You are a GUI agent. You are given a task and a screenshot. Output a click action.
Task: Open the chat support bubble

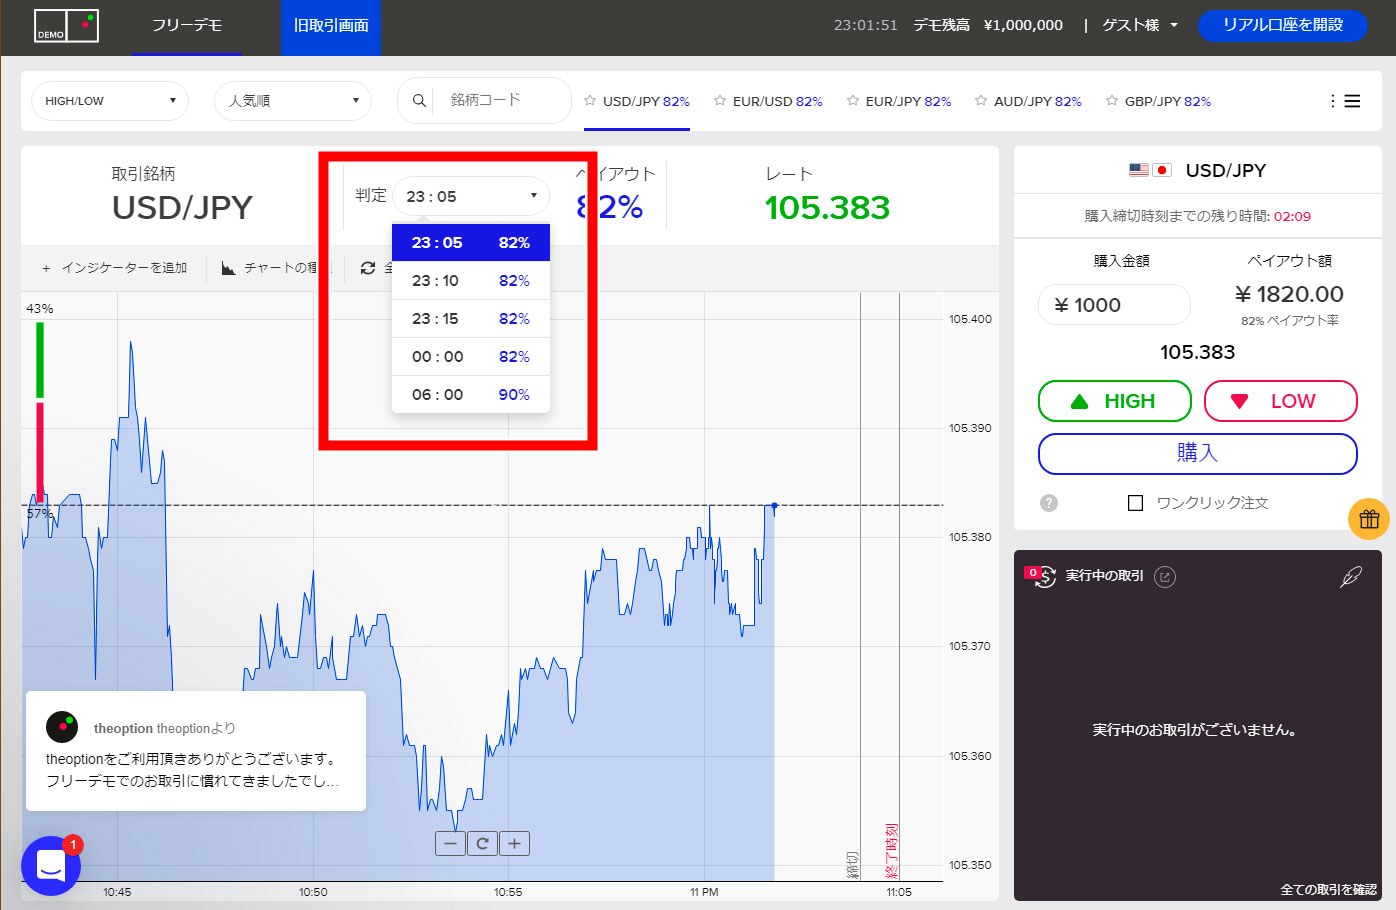(51, 866)
